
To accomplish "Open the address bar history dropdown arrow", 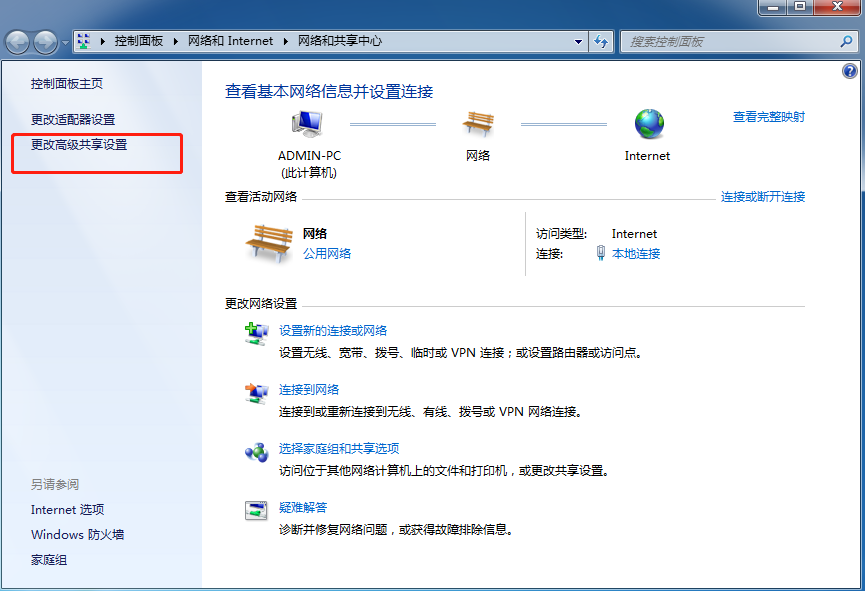I will [577, 42].
